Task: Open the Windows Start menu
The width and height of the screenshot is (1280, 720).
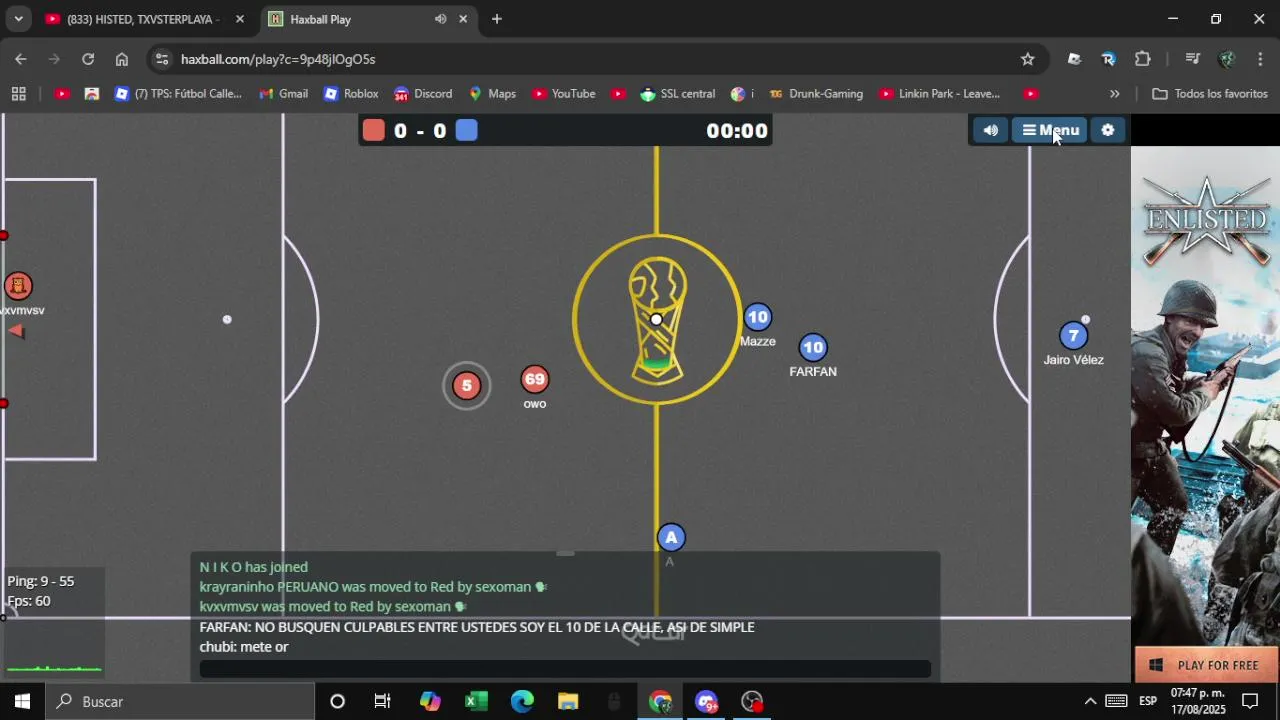Action: [22, 701]
